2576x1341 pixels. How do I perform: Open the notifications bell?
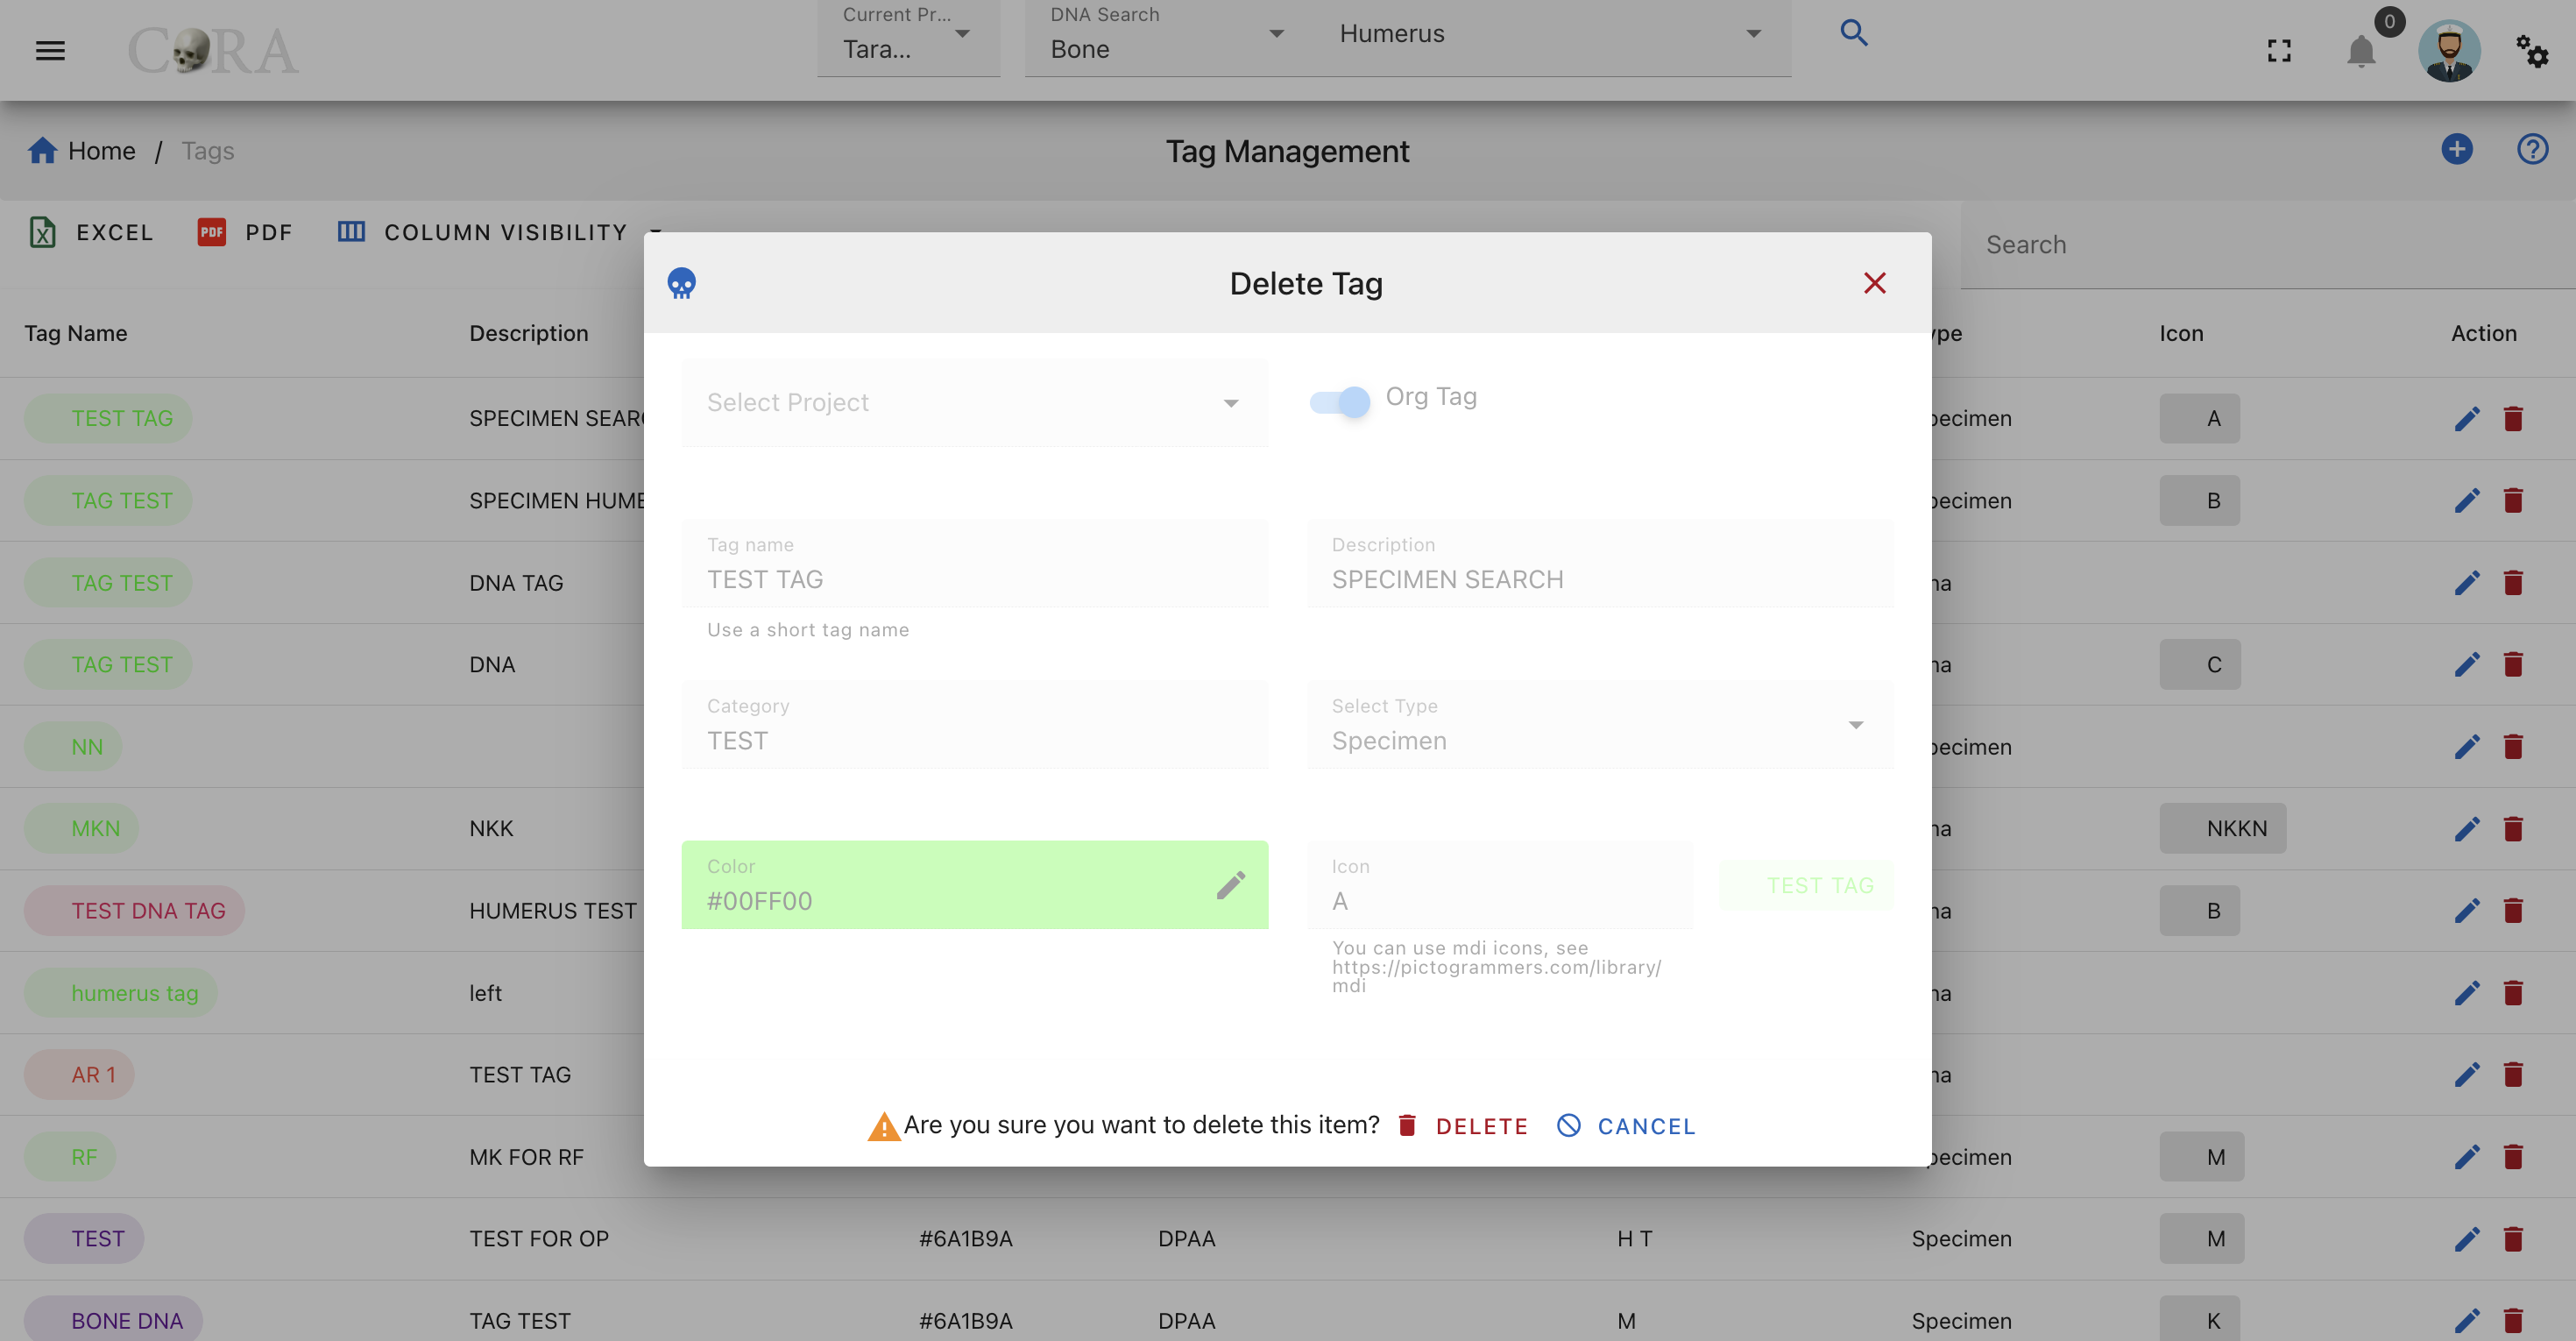click(2361, 51)
